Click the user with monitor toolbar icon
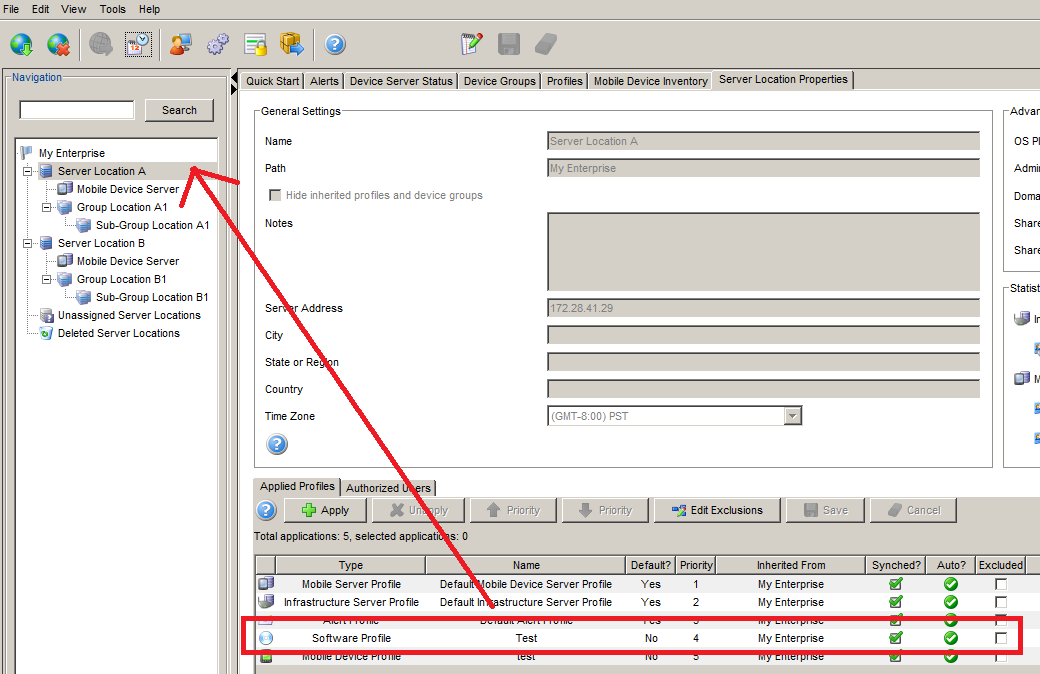 pyautogui.click(x=180, y=44)
